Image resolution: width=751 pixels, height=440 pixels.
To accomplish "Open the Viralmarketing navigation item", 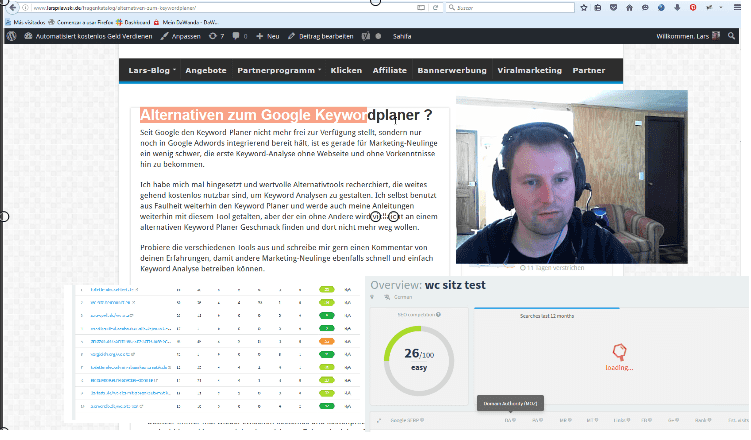I will click(x=529, y=70).
